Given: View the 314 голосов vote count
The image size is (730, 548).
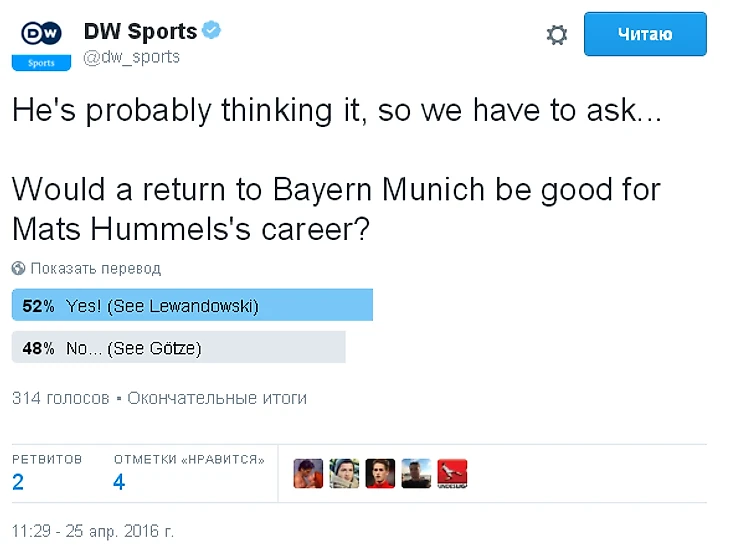Looking at the screenshot, I should click(61, 398).
